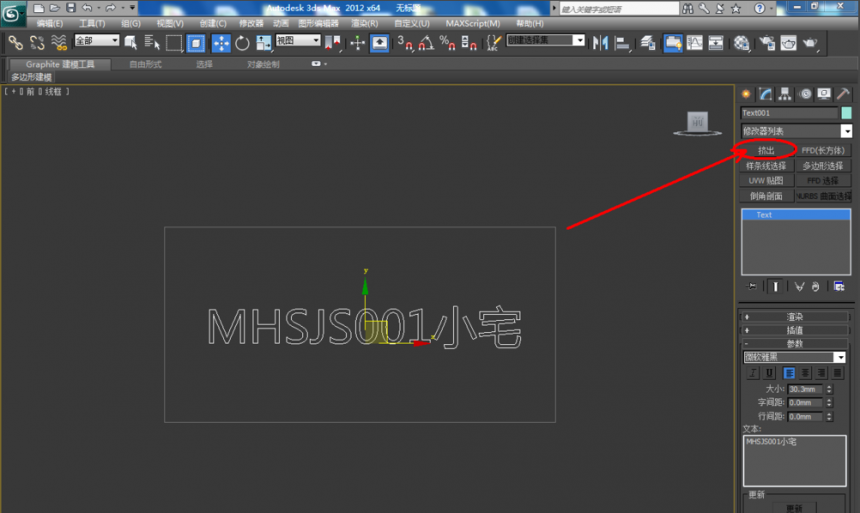Open the font 微软雅黑 dropdown

(x=794, y=357)
